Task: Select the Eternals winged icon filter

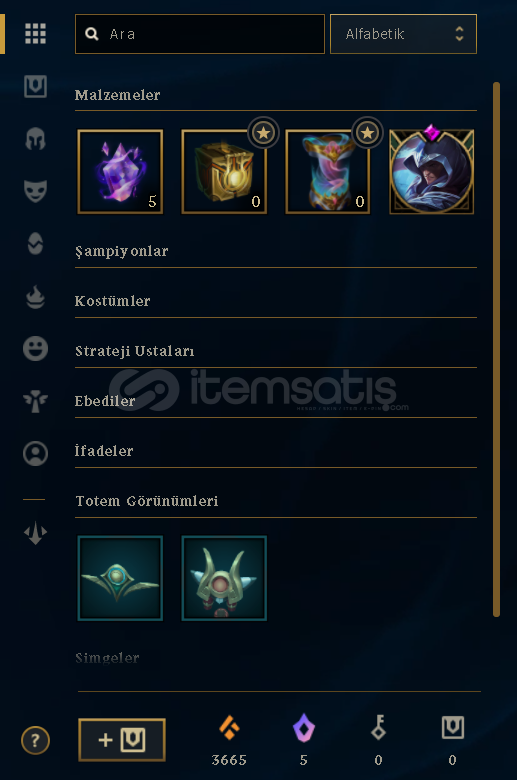Action: 35,401
